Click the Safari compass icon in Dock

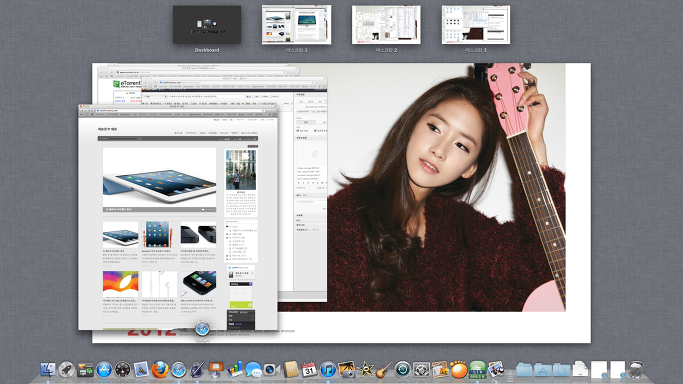click(x=179, y=370)
